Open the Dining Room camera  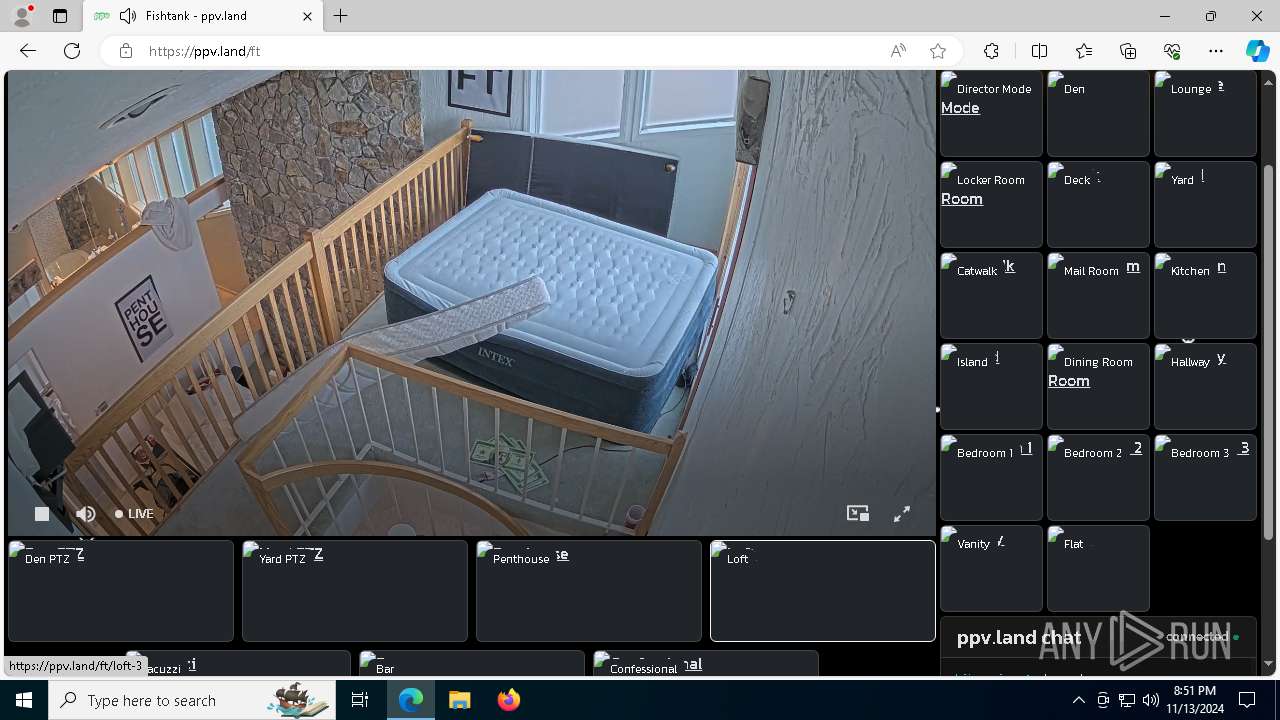(1098, 386)
